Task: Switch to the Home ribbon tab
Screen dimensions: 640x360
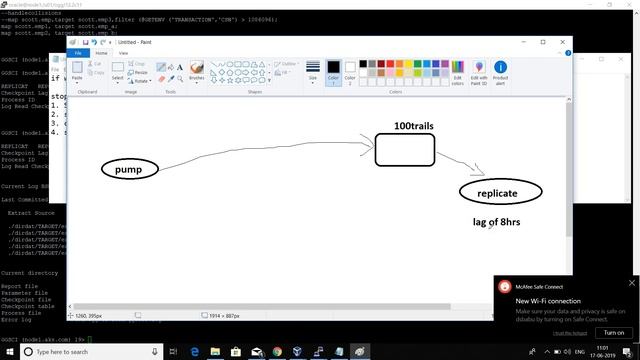Action: [x=101, y=53]
